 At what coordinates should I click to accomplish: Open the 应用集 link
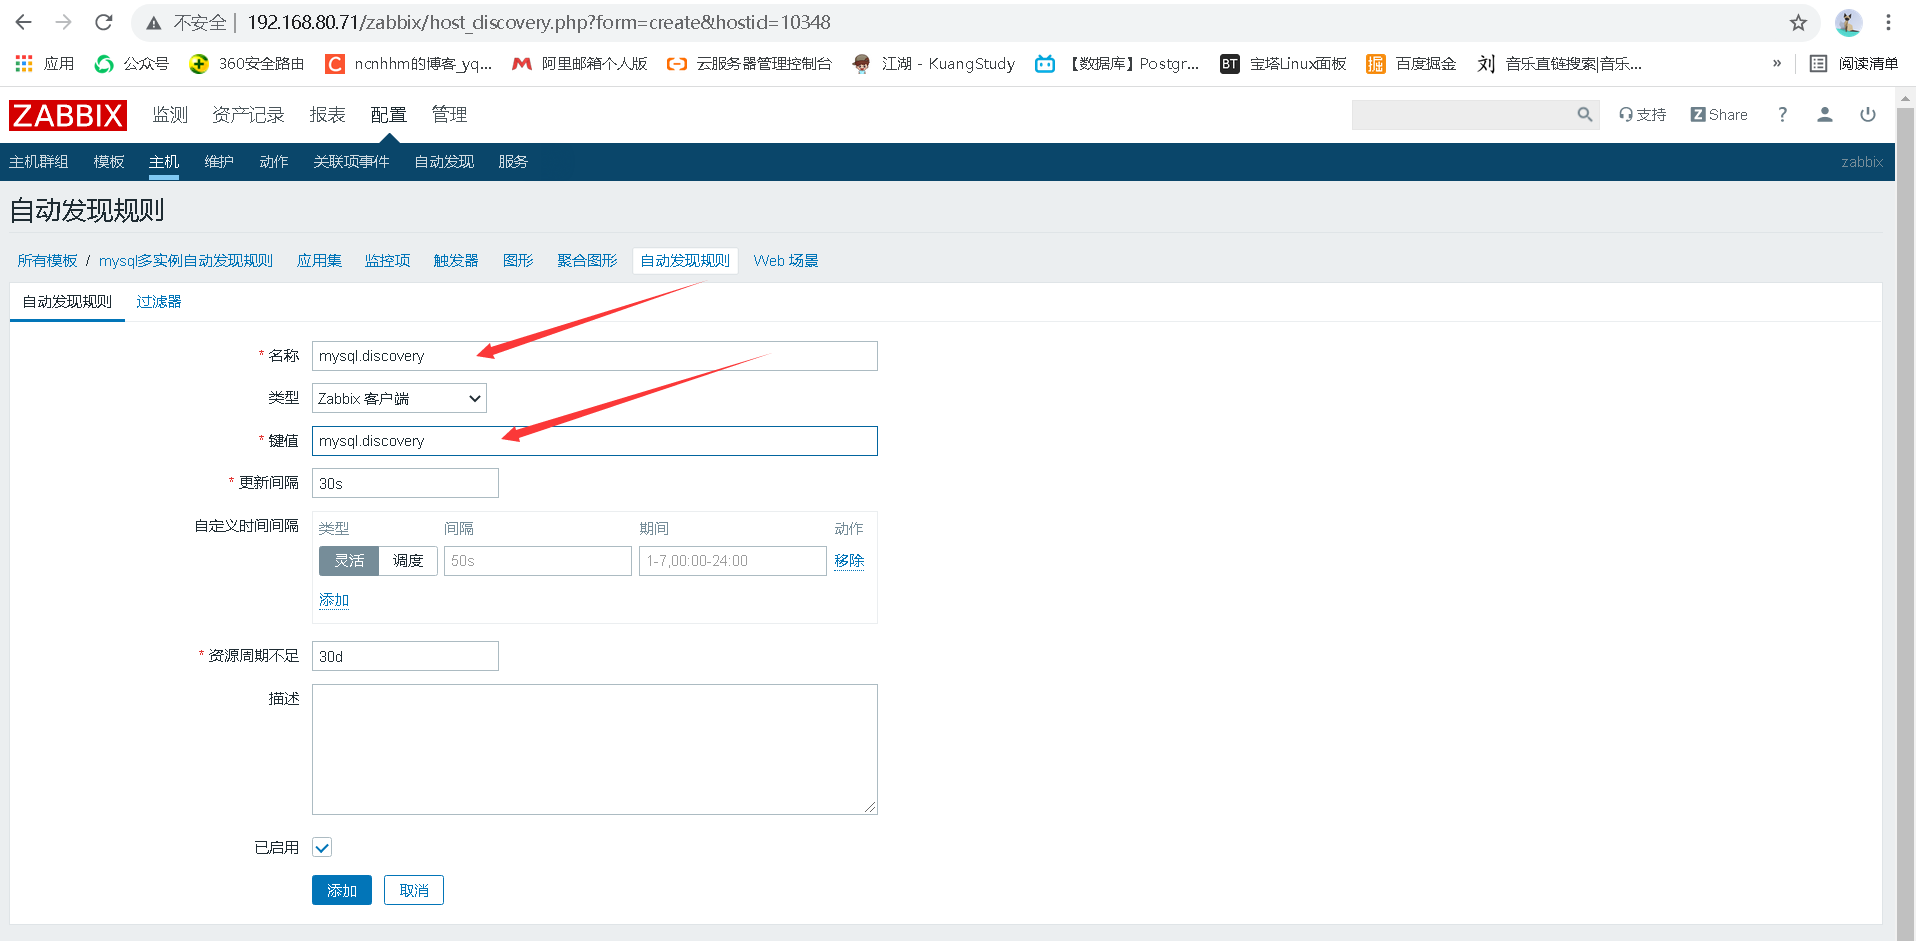click(319, 261)
